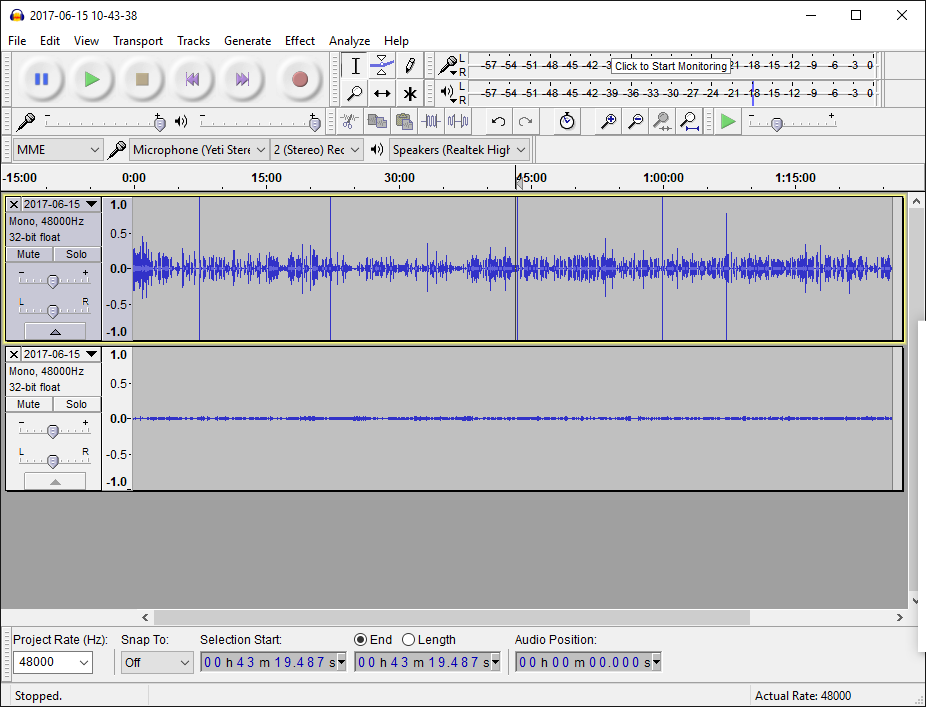Collapse the second track

(55, 481)
